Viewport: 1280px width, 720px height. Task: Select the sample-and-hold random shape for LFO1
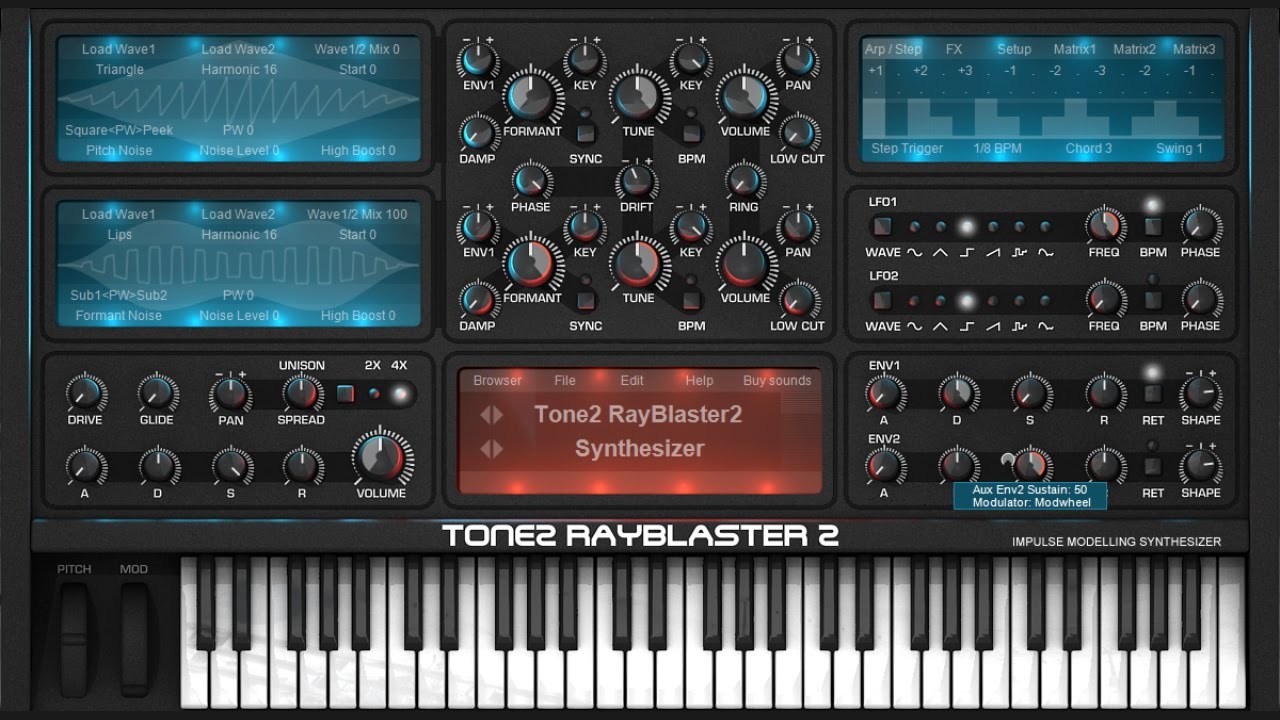1019,227
